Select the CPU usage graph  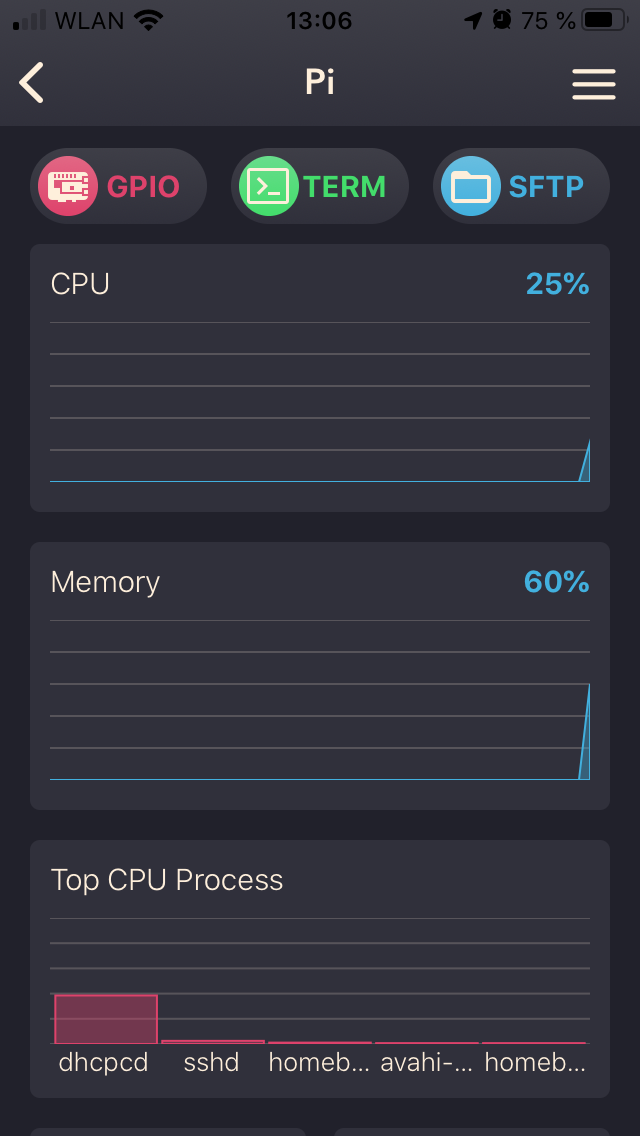tap(320, 402)
